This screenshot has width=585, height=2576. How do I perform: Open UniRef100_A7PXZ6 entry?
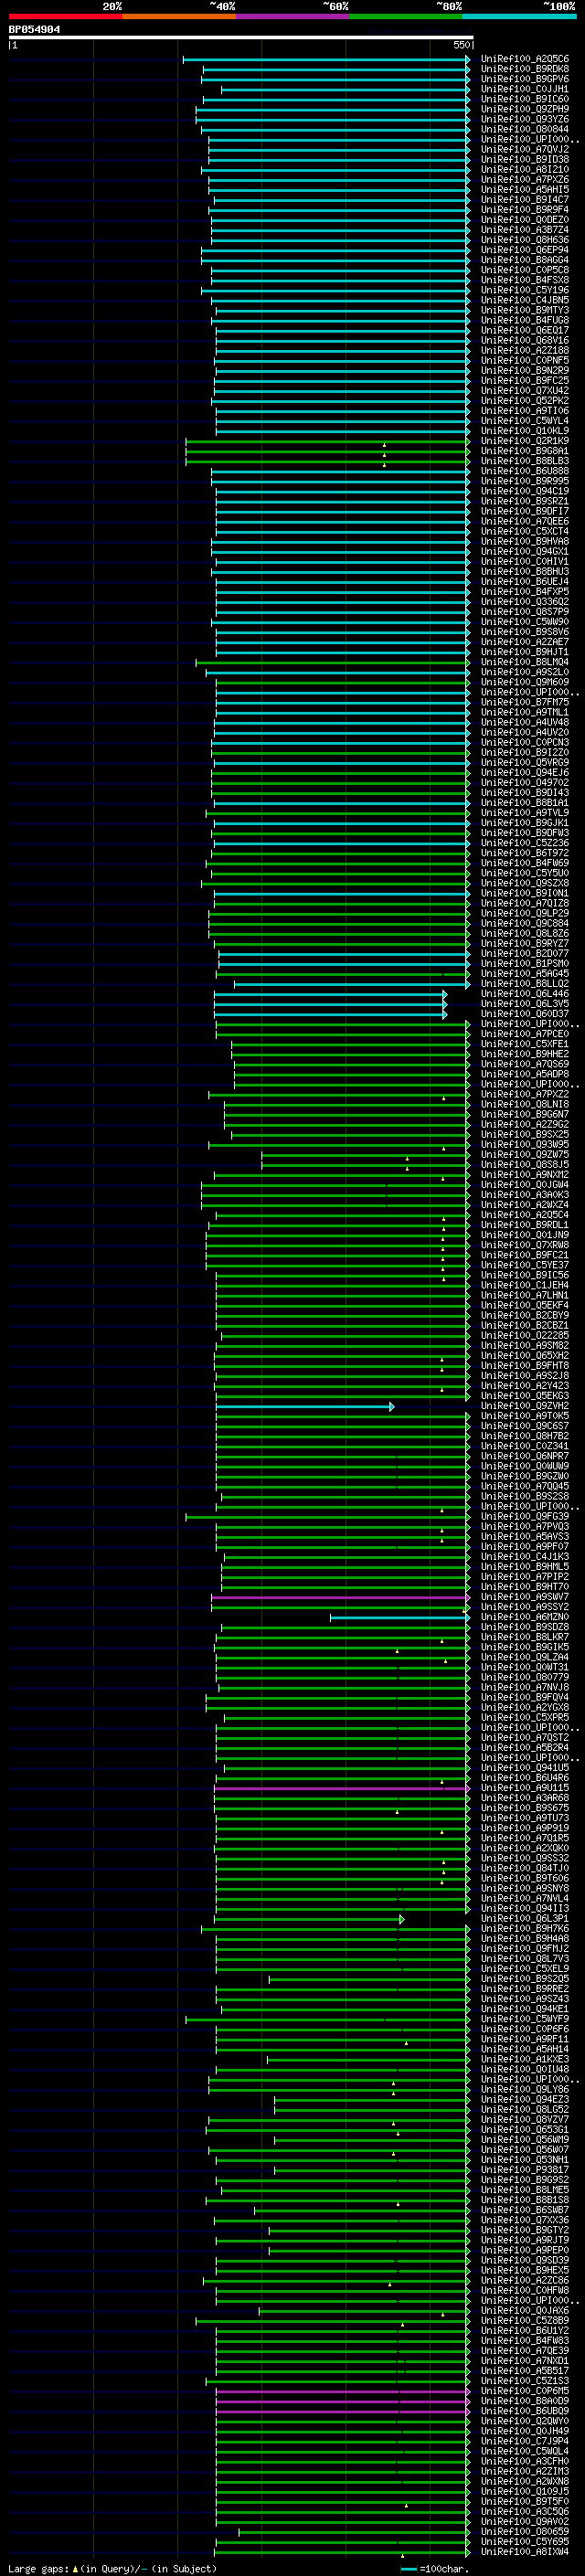(525, 180)
